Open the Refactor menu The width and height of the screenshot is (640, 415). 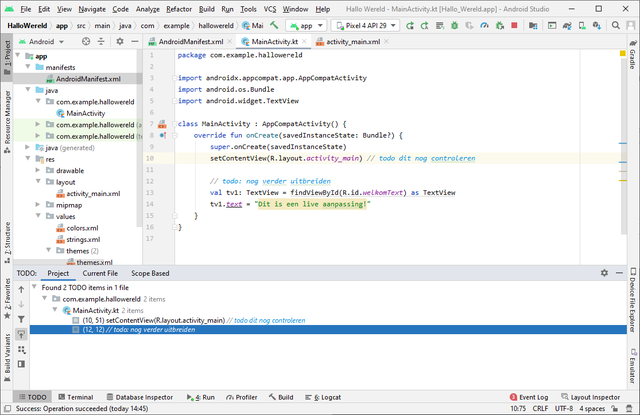coord(178,8)
